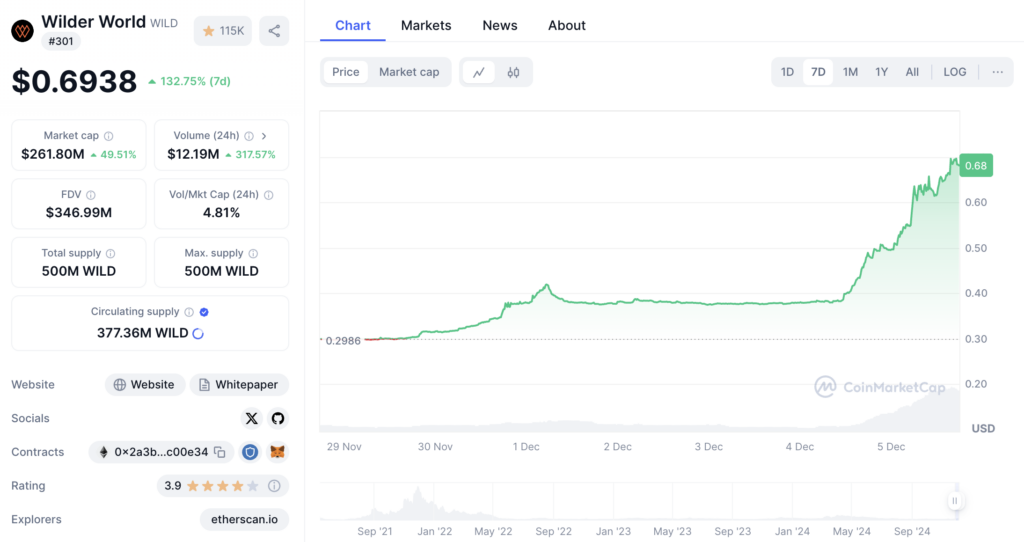Open the etherscan.io explorer link
1024x542 pixels.
pos(244,520)
